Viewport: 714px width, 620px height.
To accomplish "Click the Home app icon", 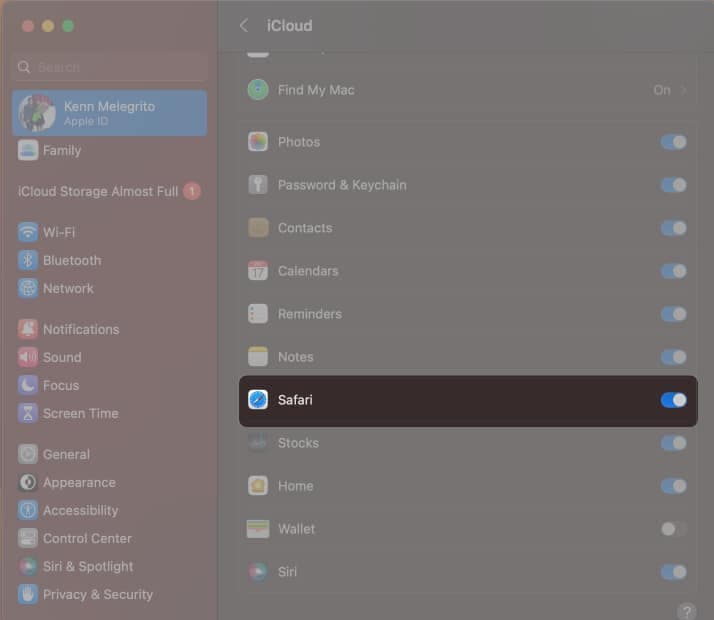I will (258, 486).
